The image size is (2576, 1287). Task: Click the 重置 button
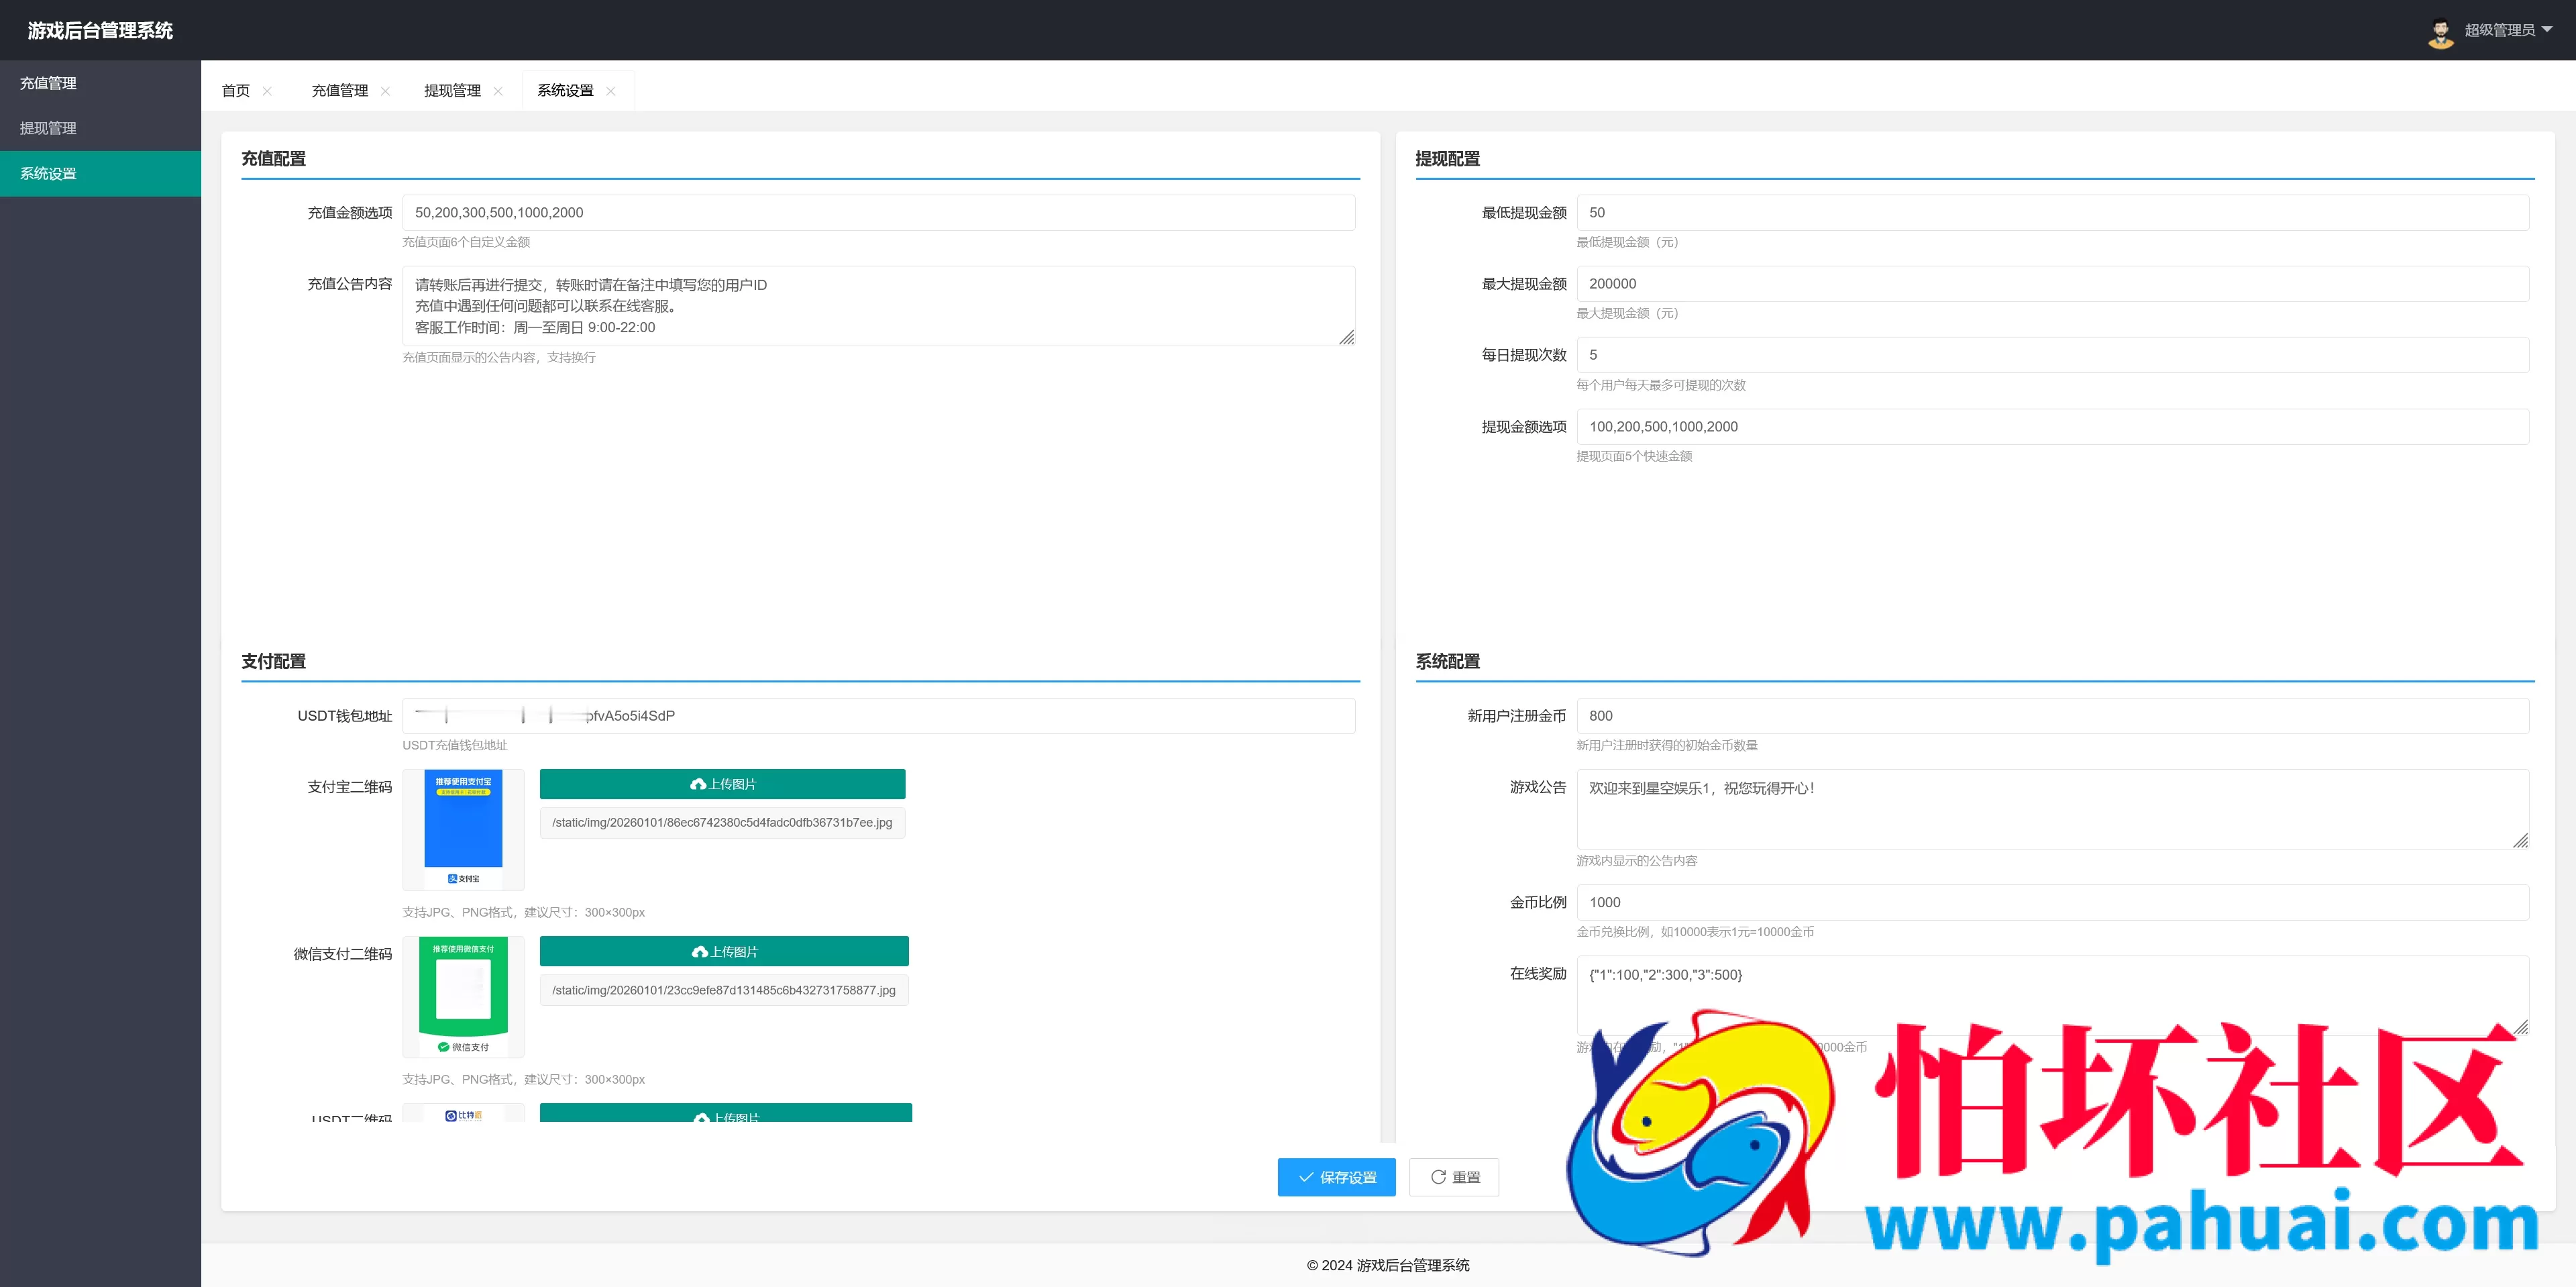pyautogui.click(x=1454, y=1178)
